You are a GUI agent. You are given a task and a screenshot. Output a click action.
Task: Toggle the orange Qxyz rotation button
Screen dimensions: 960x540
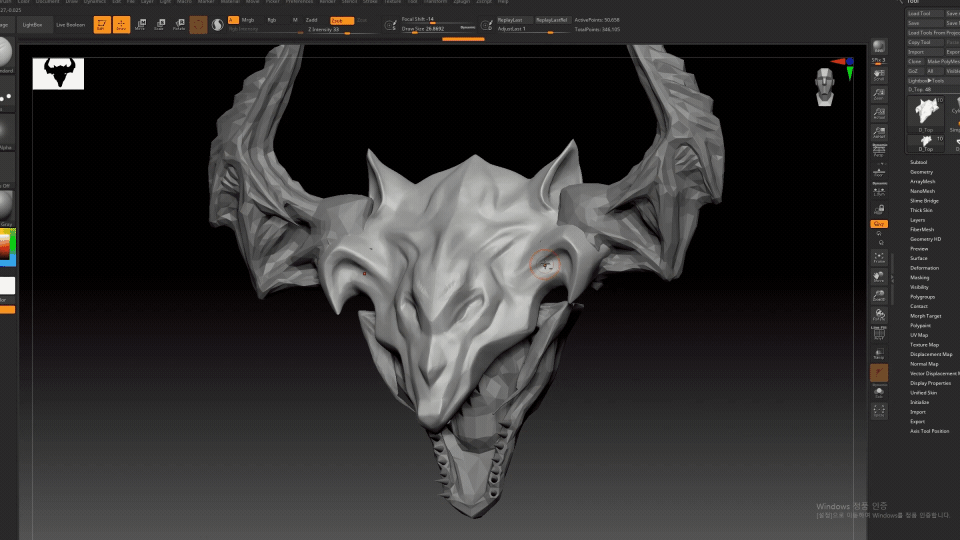[x=879, y=224]
